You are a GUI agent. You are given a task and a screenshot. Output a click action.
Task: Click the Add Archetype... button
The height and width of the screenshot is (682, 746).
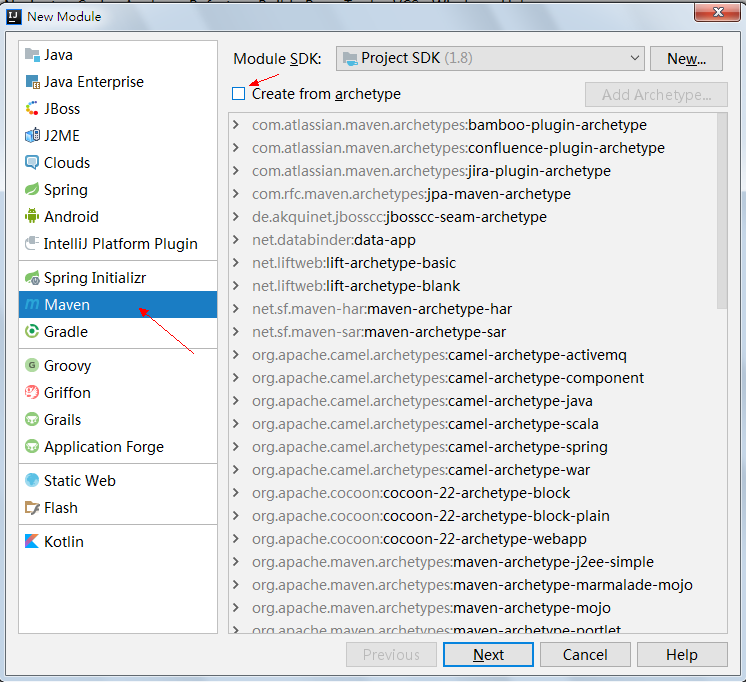click(656, 95)
